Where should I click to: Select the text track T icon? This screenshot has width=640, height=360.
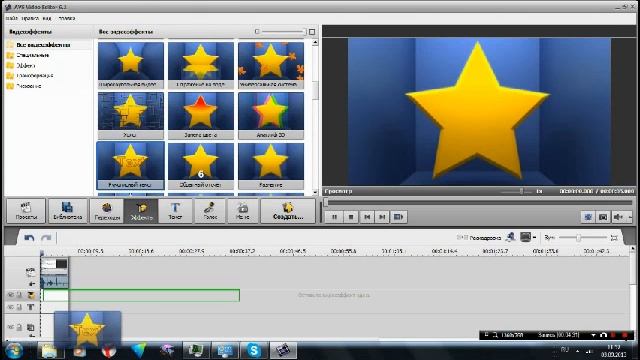click(31, 307)
